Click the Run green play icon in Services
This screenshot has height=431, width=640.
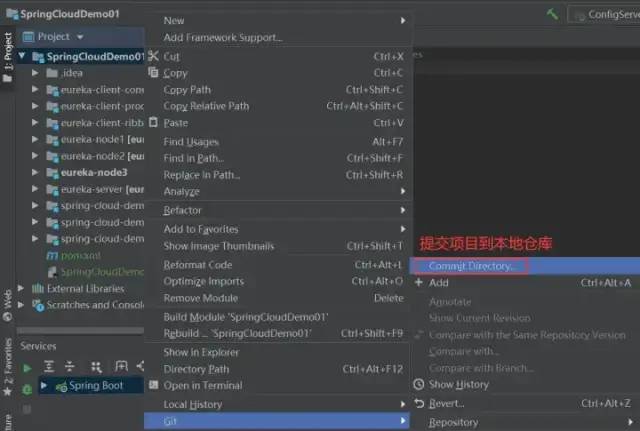27,368
